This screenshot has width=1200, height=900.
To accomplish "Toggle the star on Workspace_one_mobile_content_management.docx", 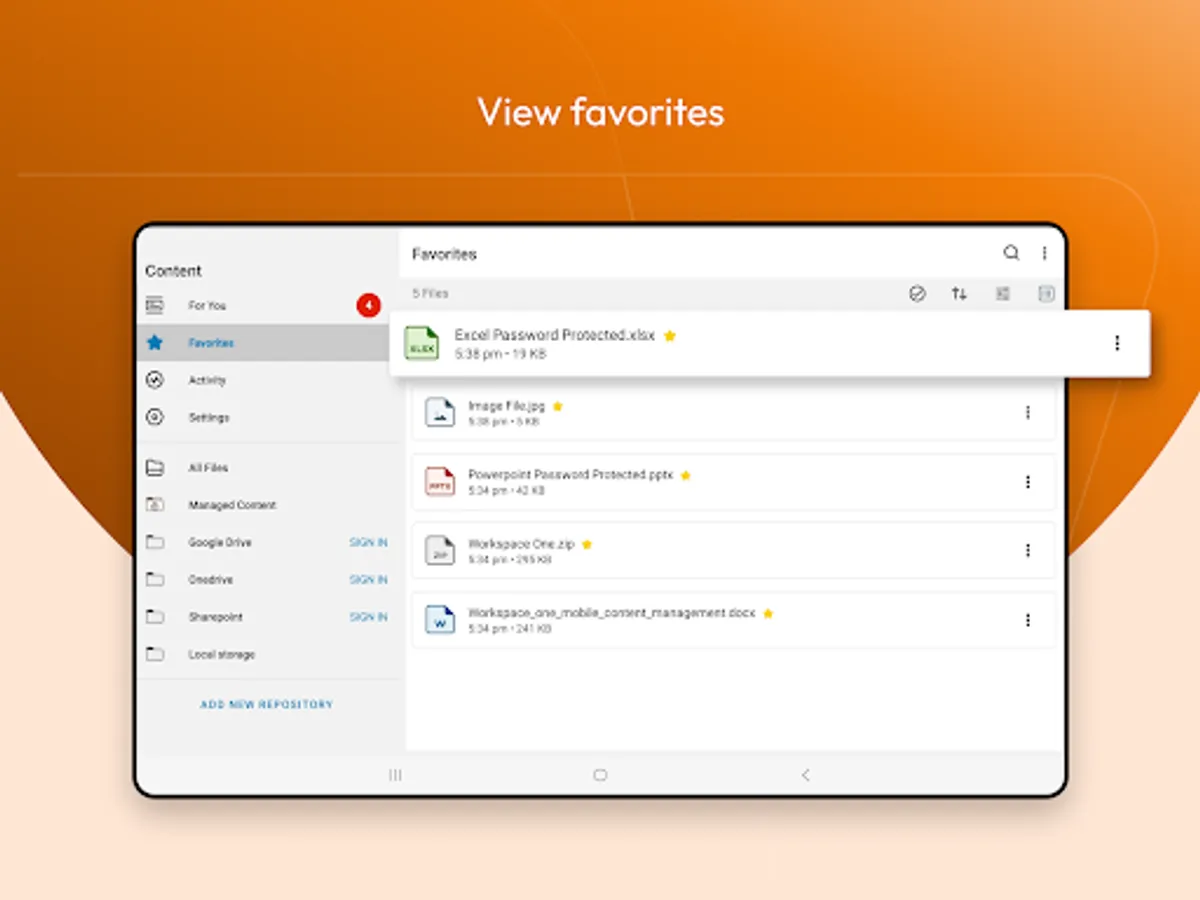I will coord(768,613).
